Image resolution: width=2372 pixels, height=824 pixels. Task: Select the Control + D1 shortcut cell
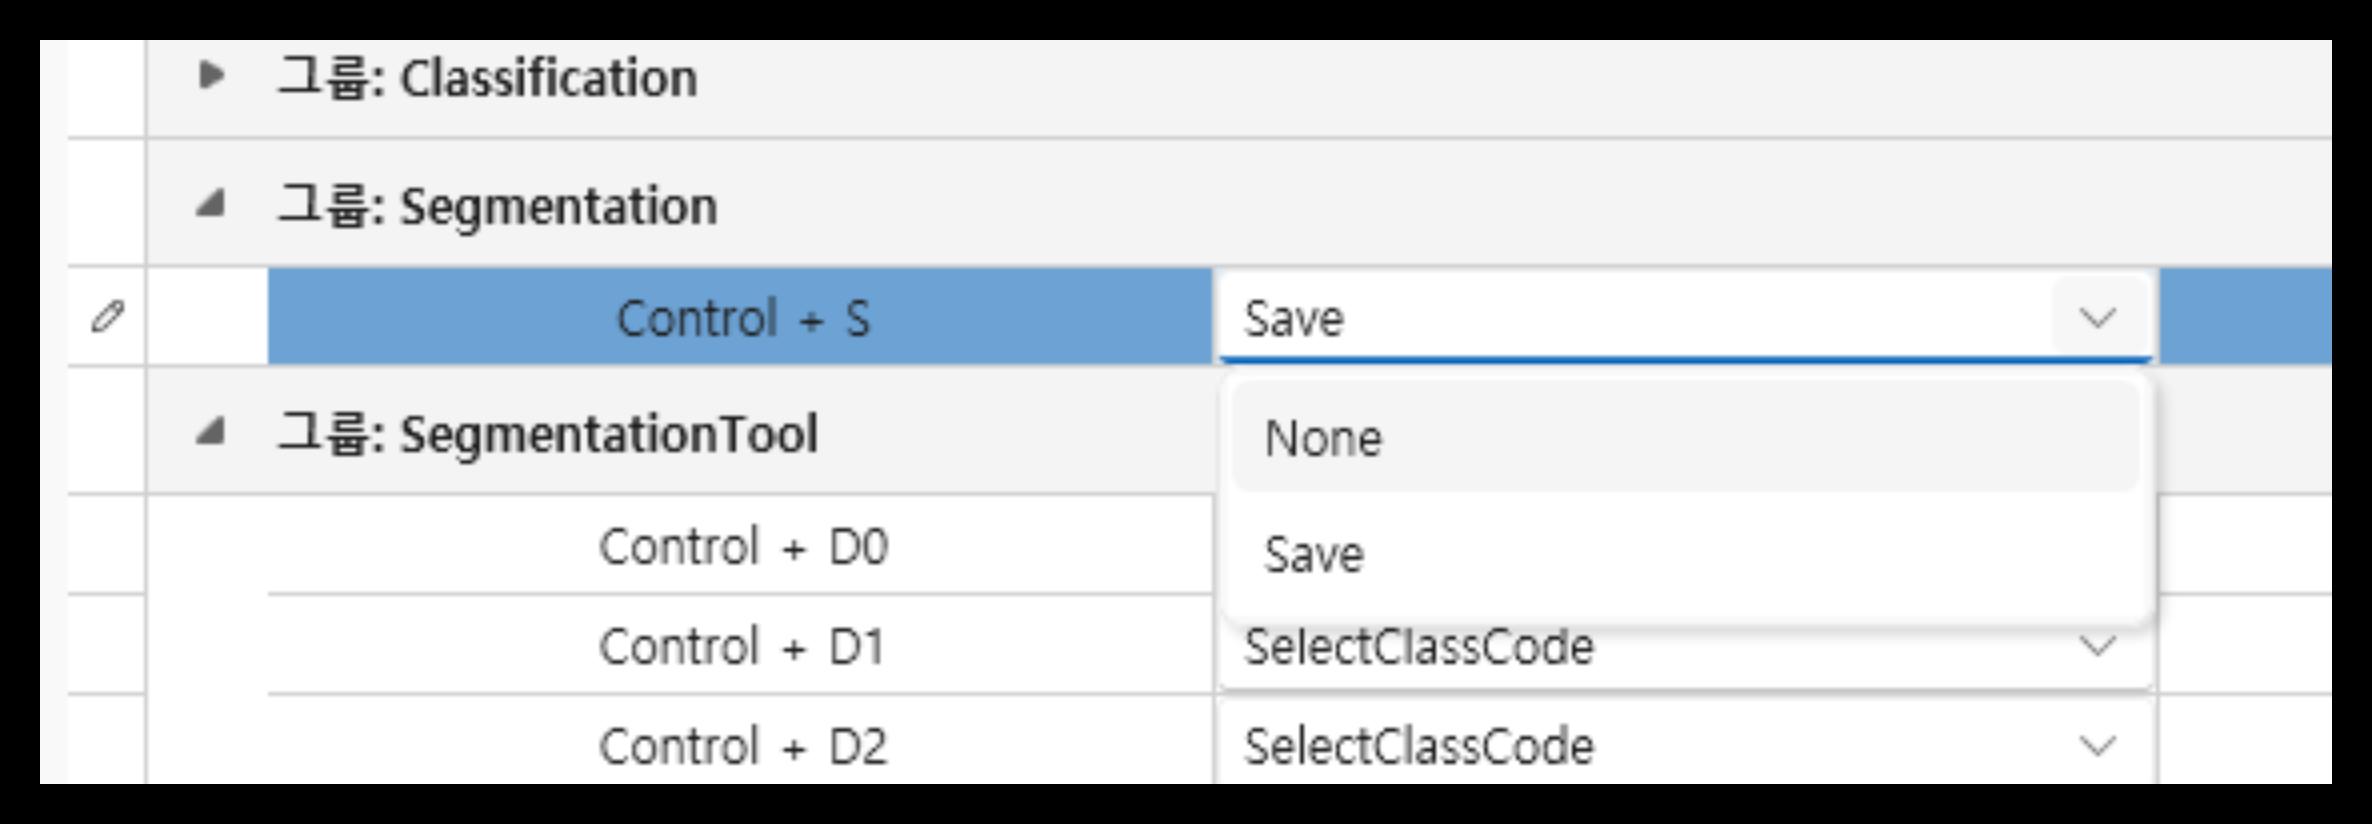742,646
